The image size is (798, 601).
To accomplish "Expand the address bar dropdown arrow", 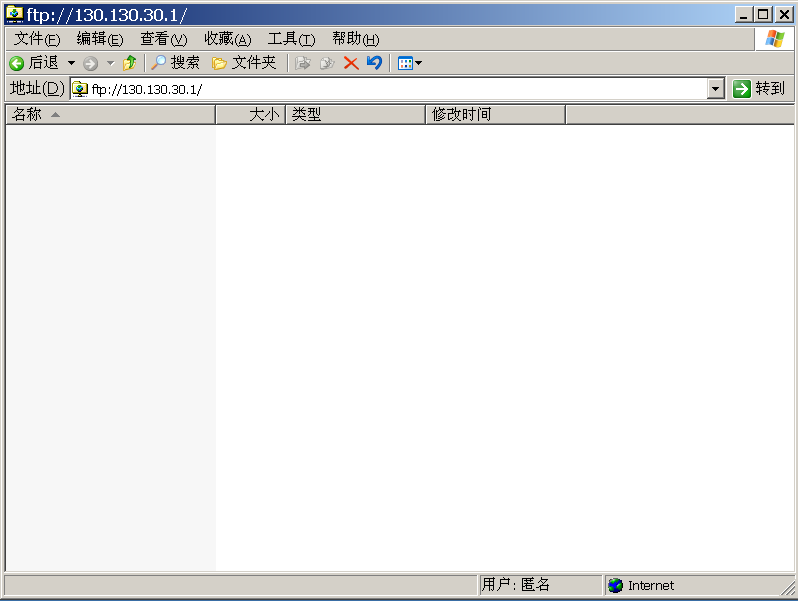I will 716,89.
